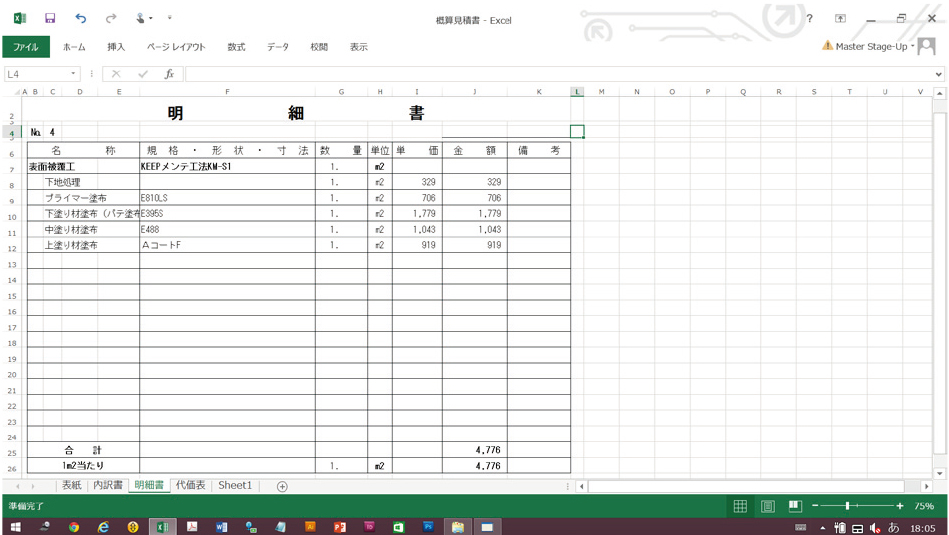The width and height of the screenshot is (949, 535).
Task: Open the Ribbon Display Options button
Action: (x=840, y=18)
